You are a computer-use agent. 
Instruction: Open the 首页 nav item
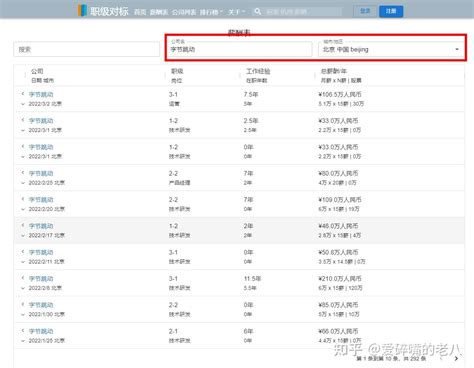click(140, 12)
